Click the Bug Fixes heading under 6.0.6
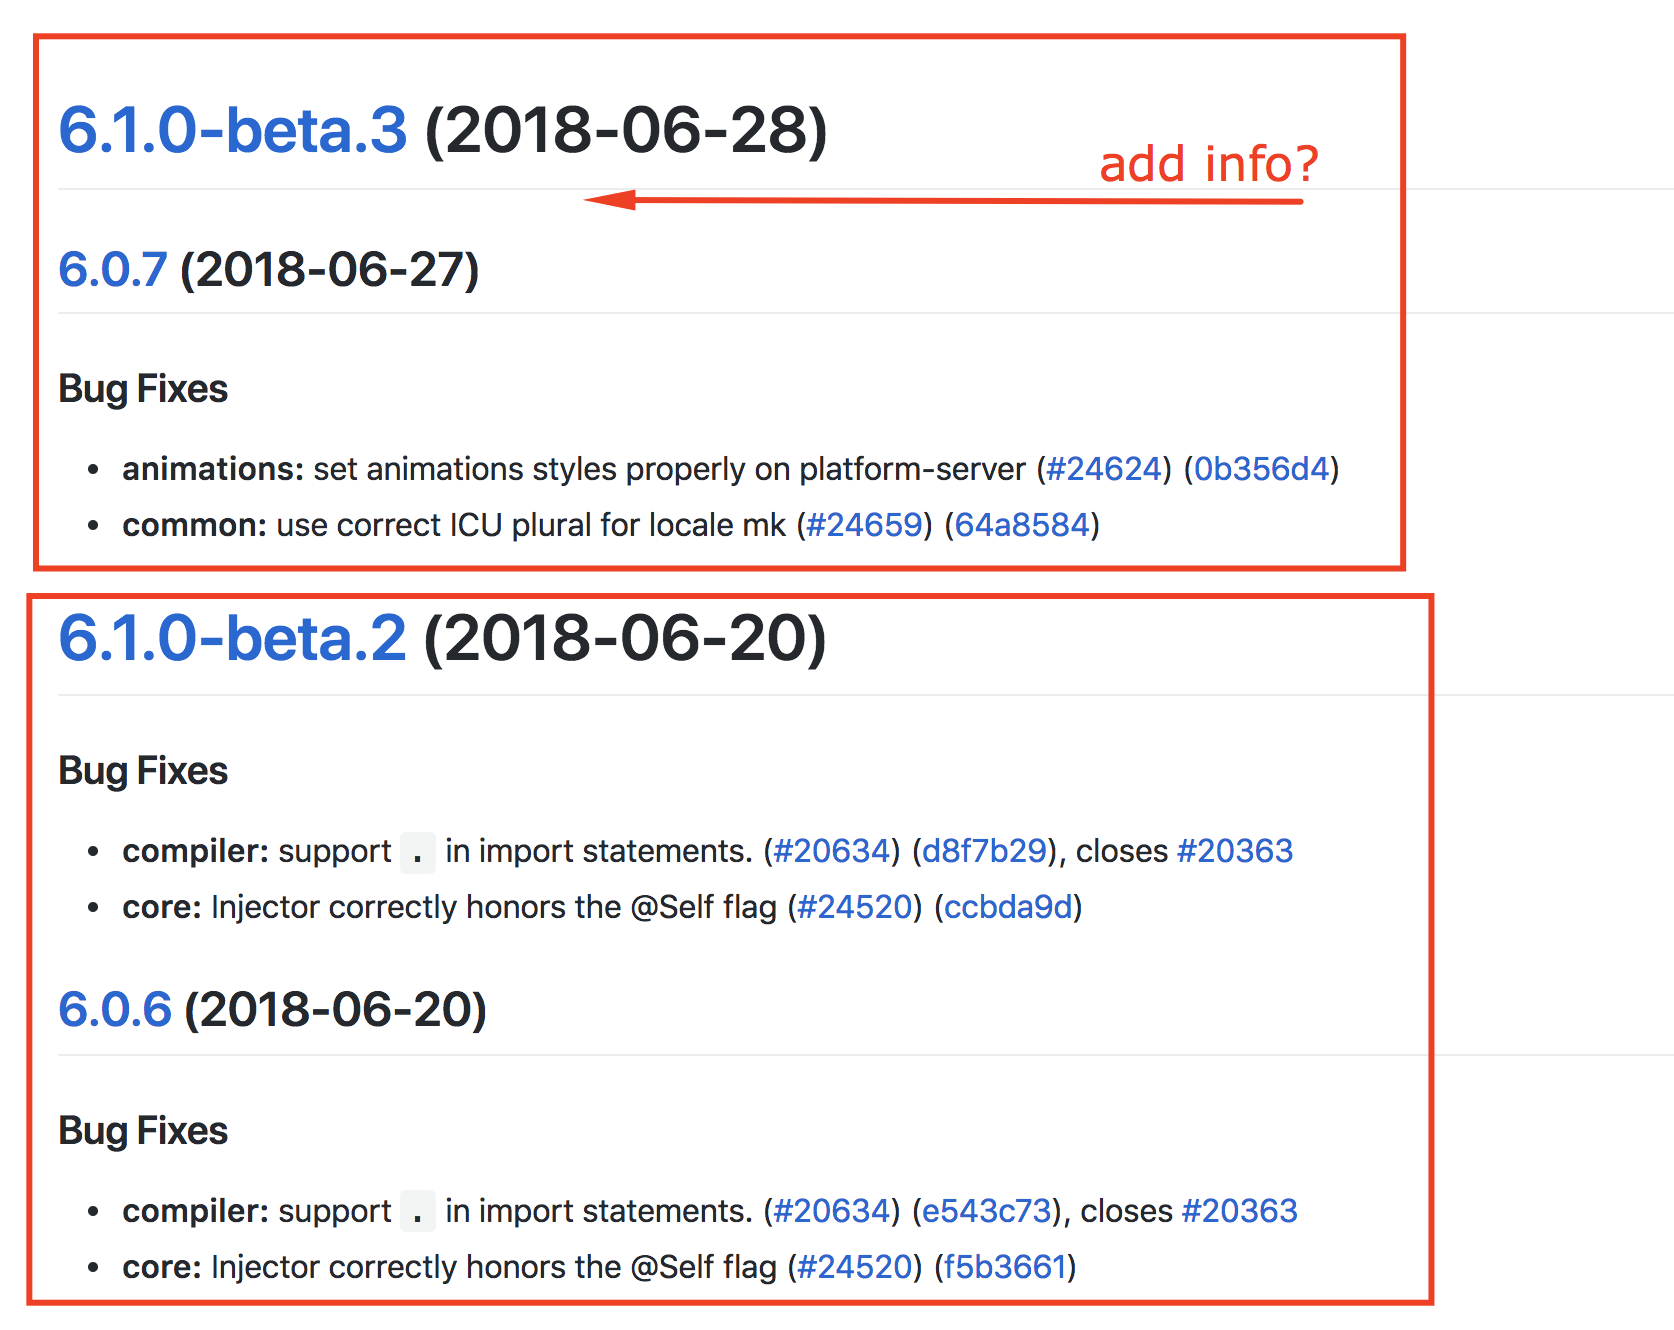The height and width of the screenshot is (1330, 1674). (x=142, y=1130)
